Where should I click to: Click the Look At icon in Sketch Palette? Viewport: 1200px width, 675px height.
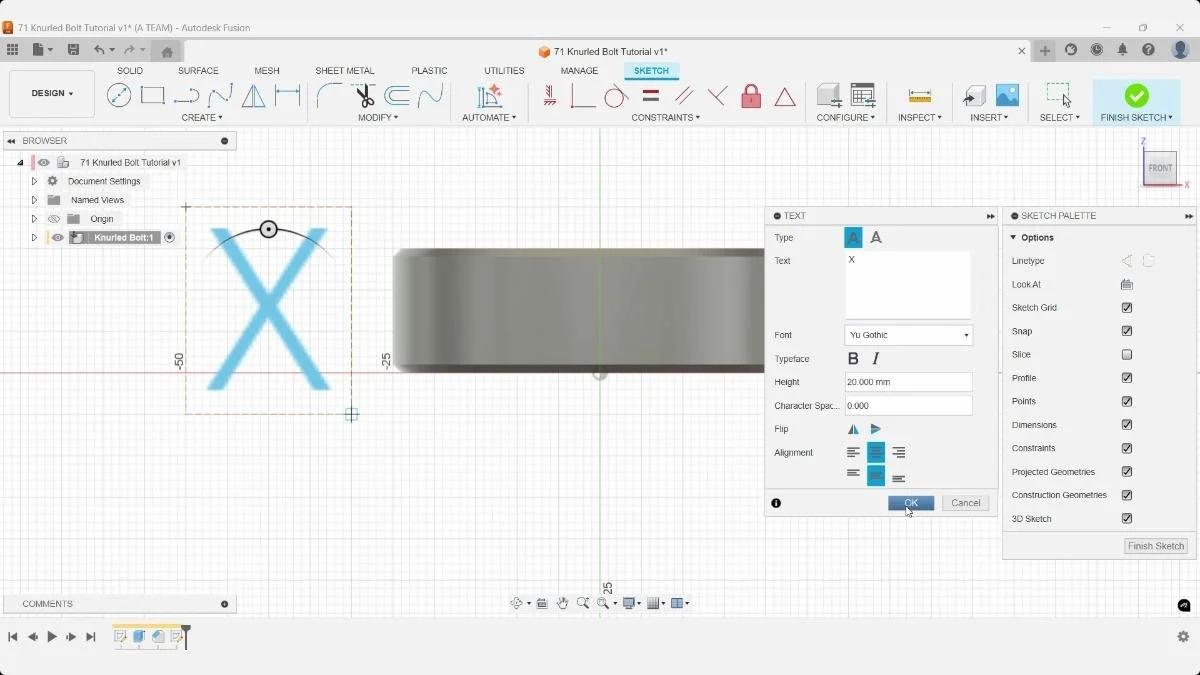[x=1127, y=285]
